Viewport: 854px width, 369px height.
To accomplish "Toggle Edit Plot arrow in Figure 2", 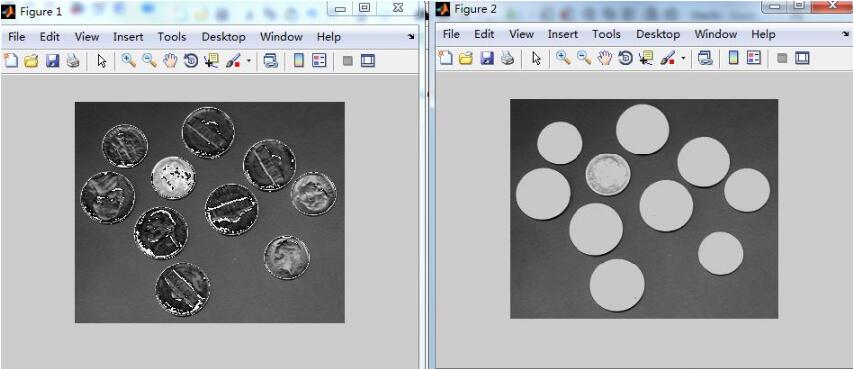I will 536,58.
